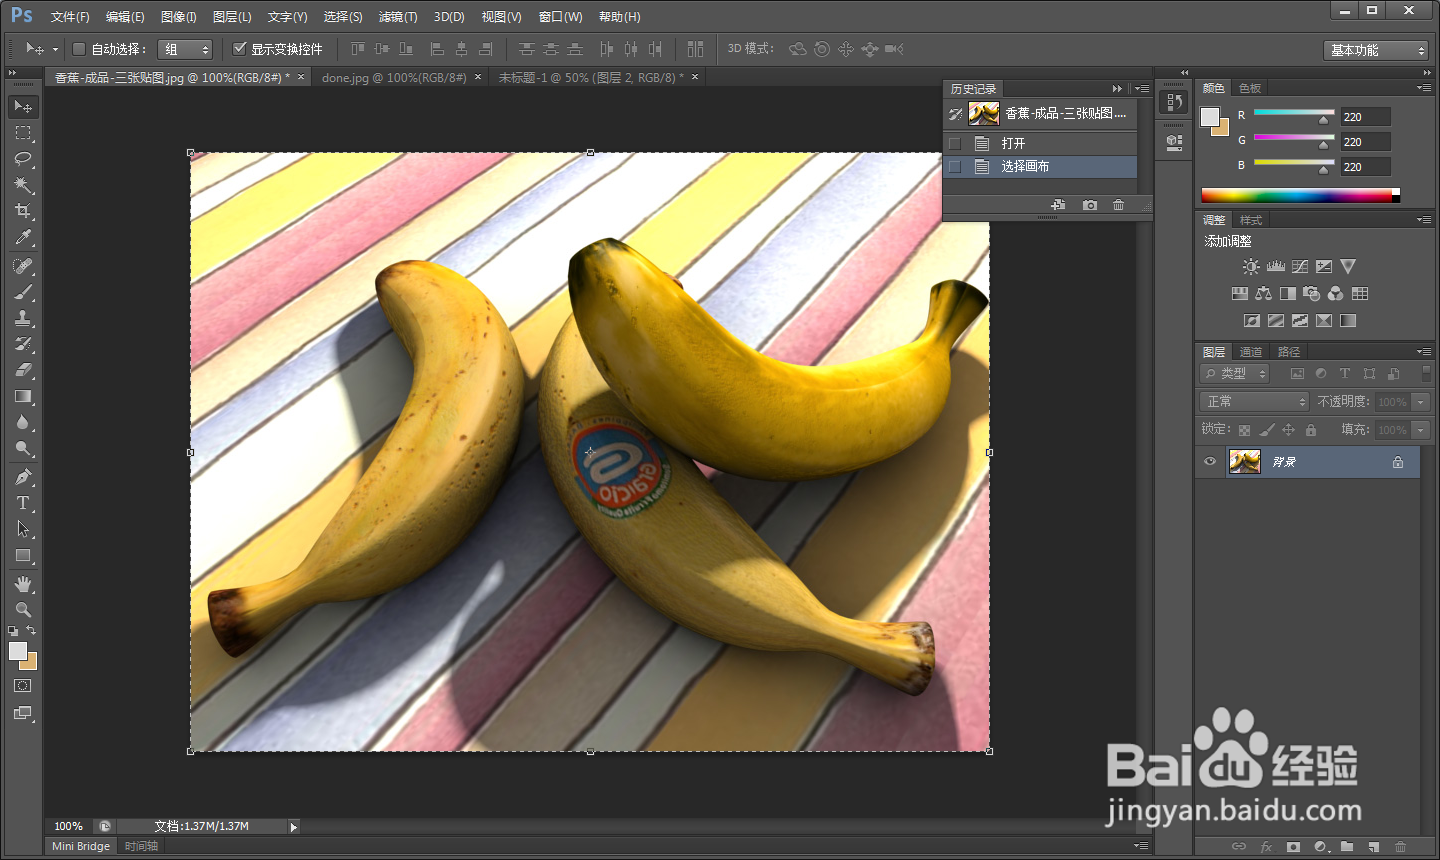The width and height of the screenshot is (1440, 860).
Task: Switch to the 色板 swatches tab
Action: pos(1250,88)
